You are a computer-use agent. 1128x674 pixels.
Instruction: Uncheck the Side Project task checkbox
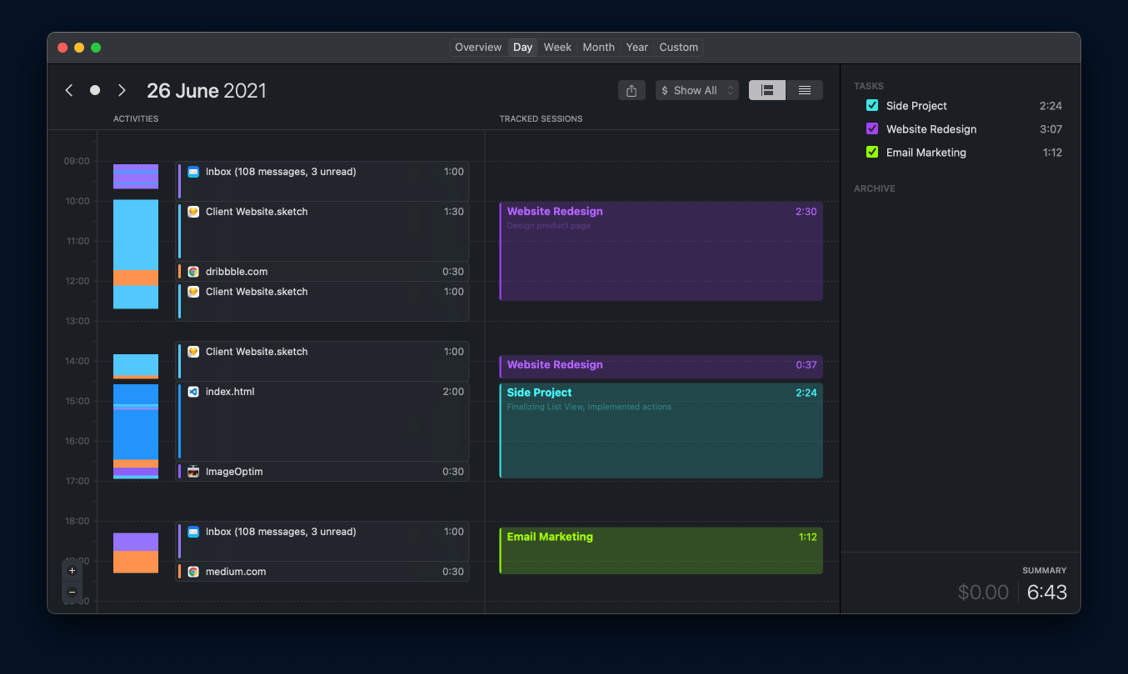point(872,106)
